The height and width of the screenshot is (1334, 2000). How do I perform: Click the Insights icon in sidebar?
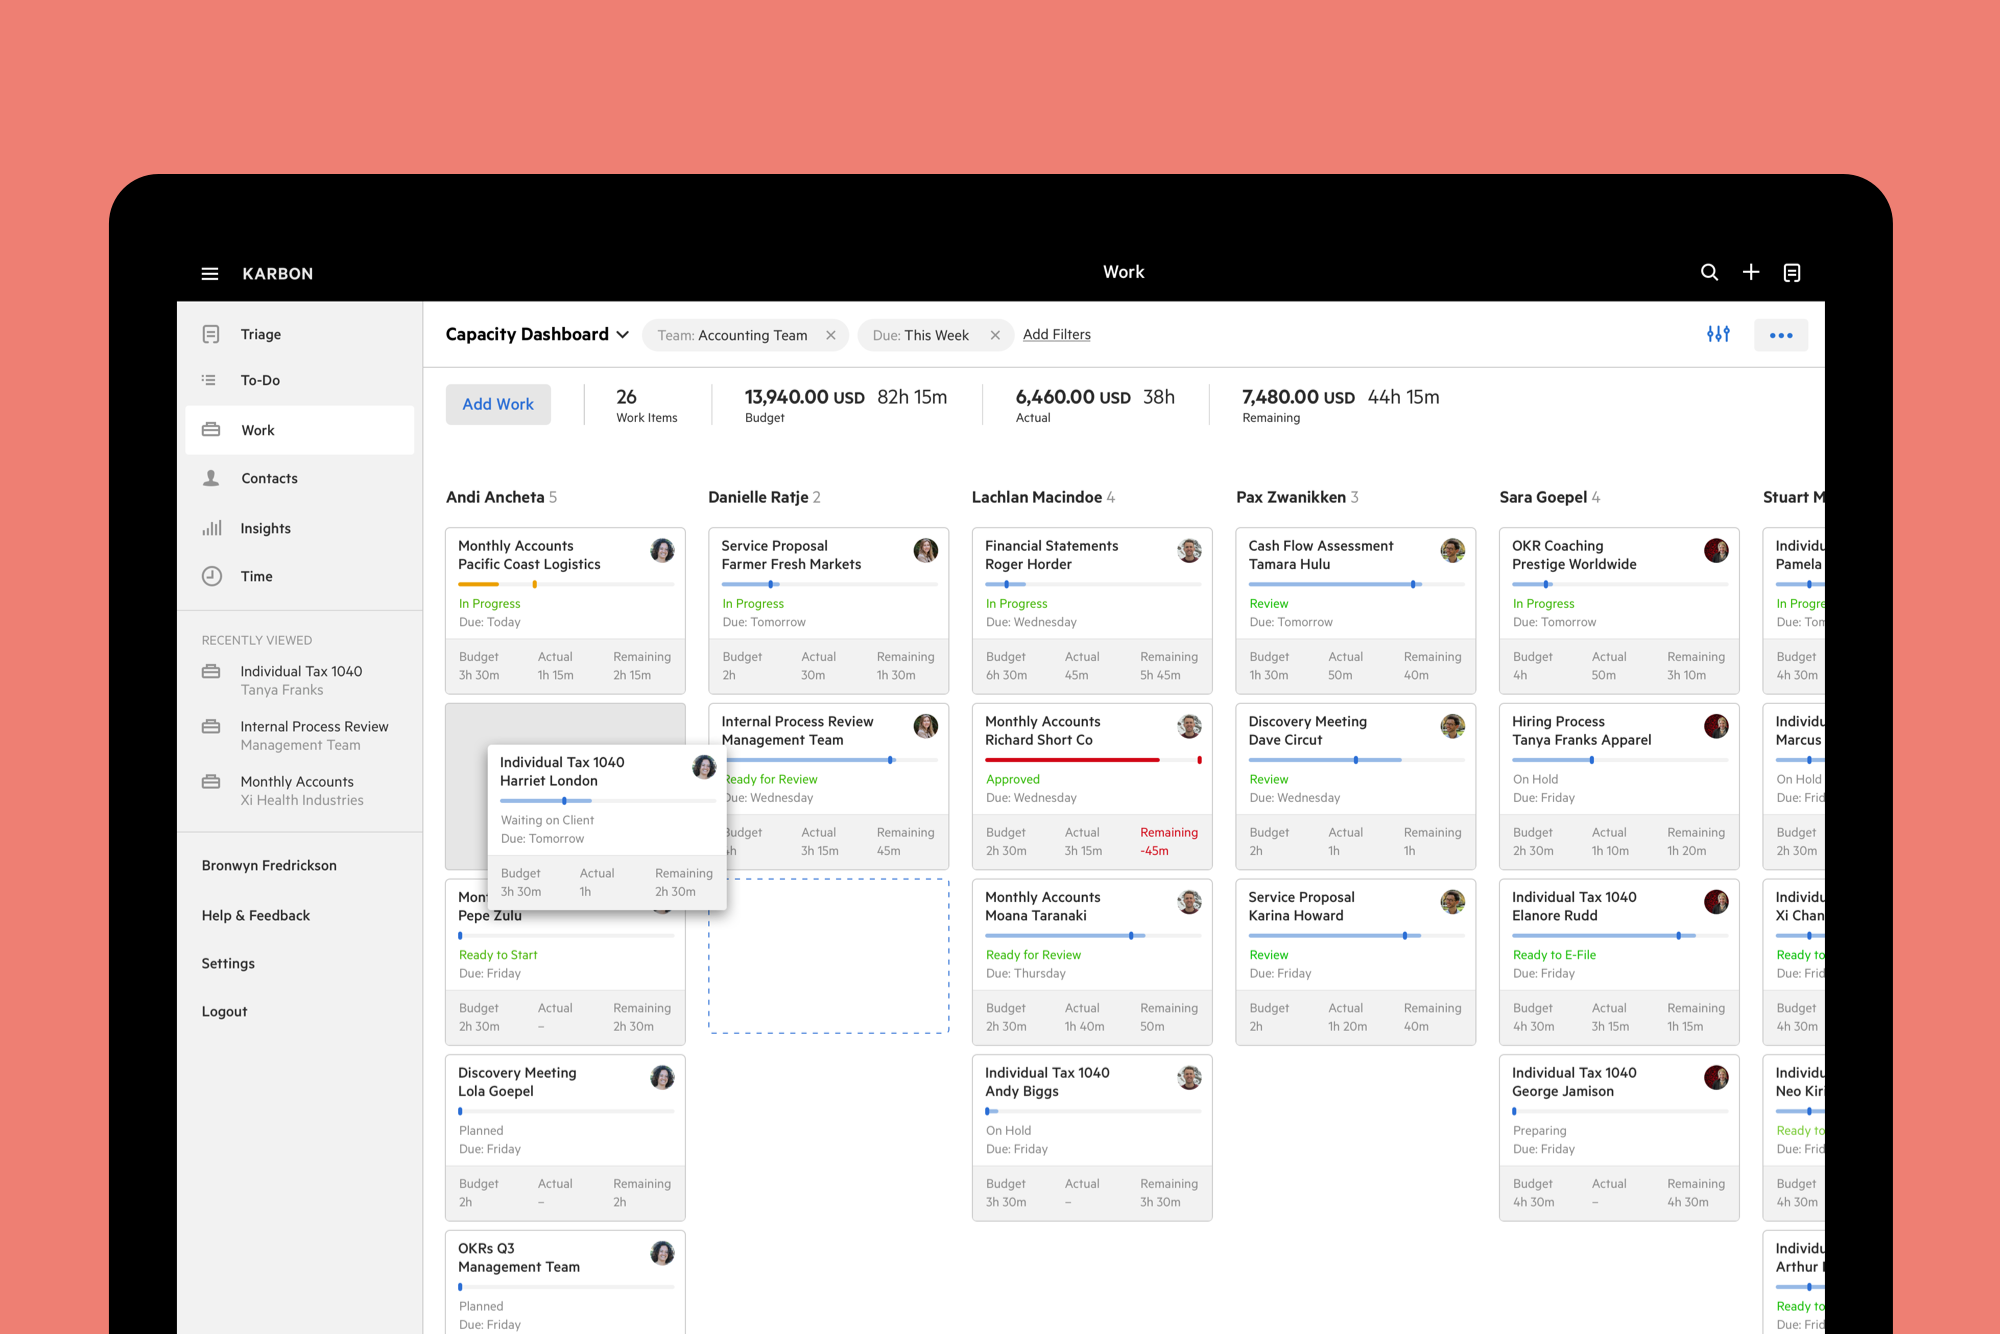[x=211, y=527]
